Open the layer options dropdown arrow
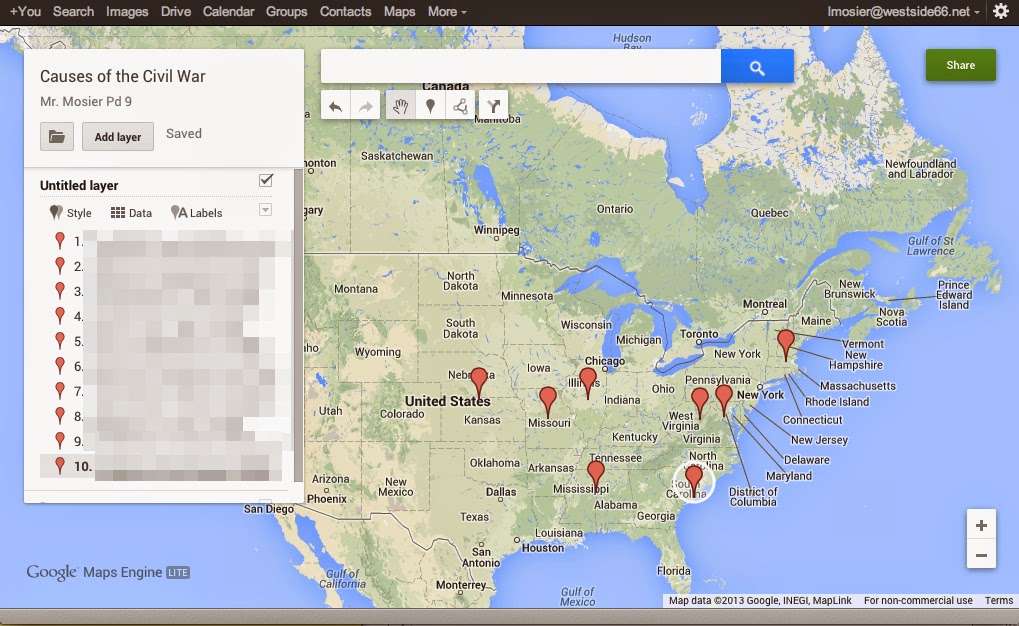This screenshot has height=626, width=1019. coord(265,209)
